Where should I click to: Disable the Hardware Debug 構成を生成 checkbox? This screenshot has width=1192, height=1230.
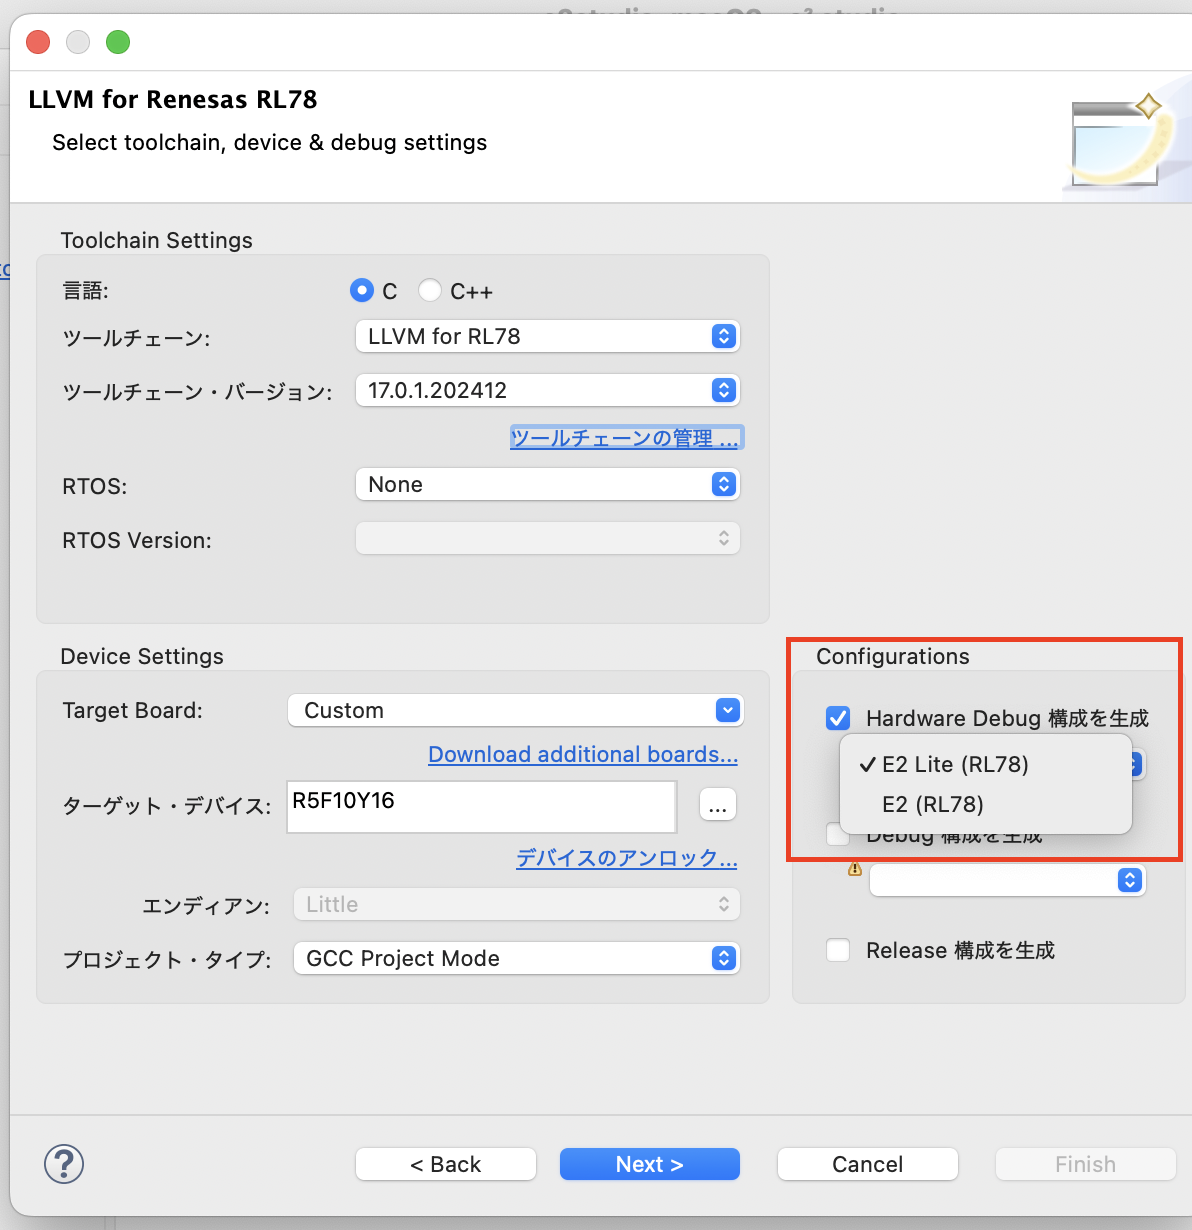(x=837, y=717)
